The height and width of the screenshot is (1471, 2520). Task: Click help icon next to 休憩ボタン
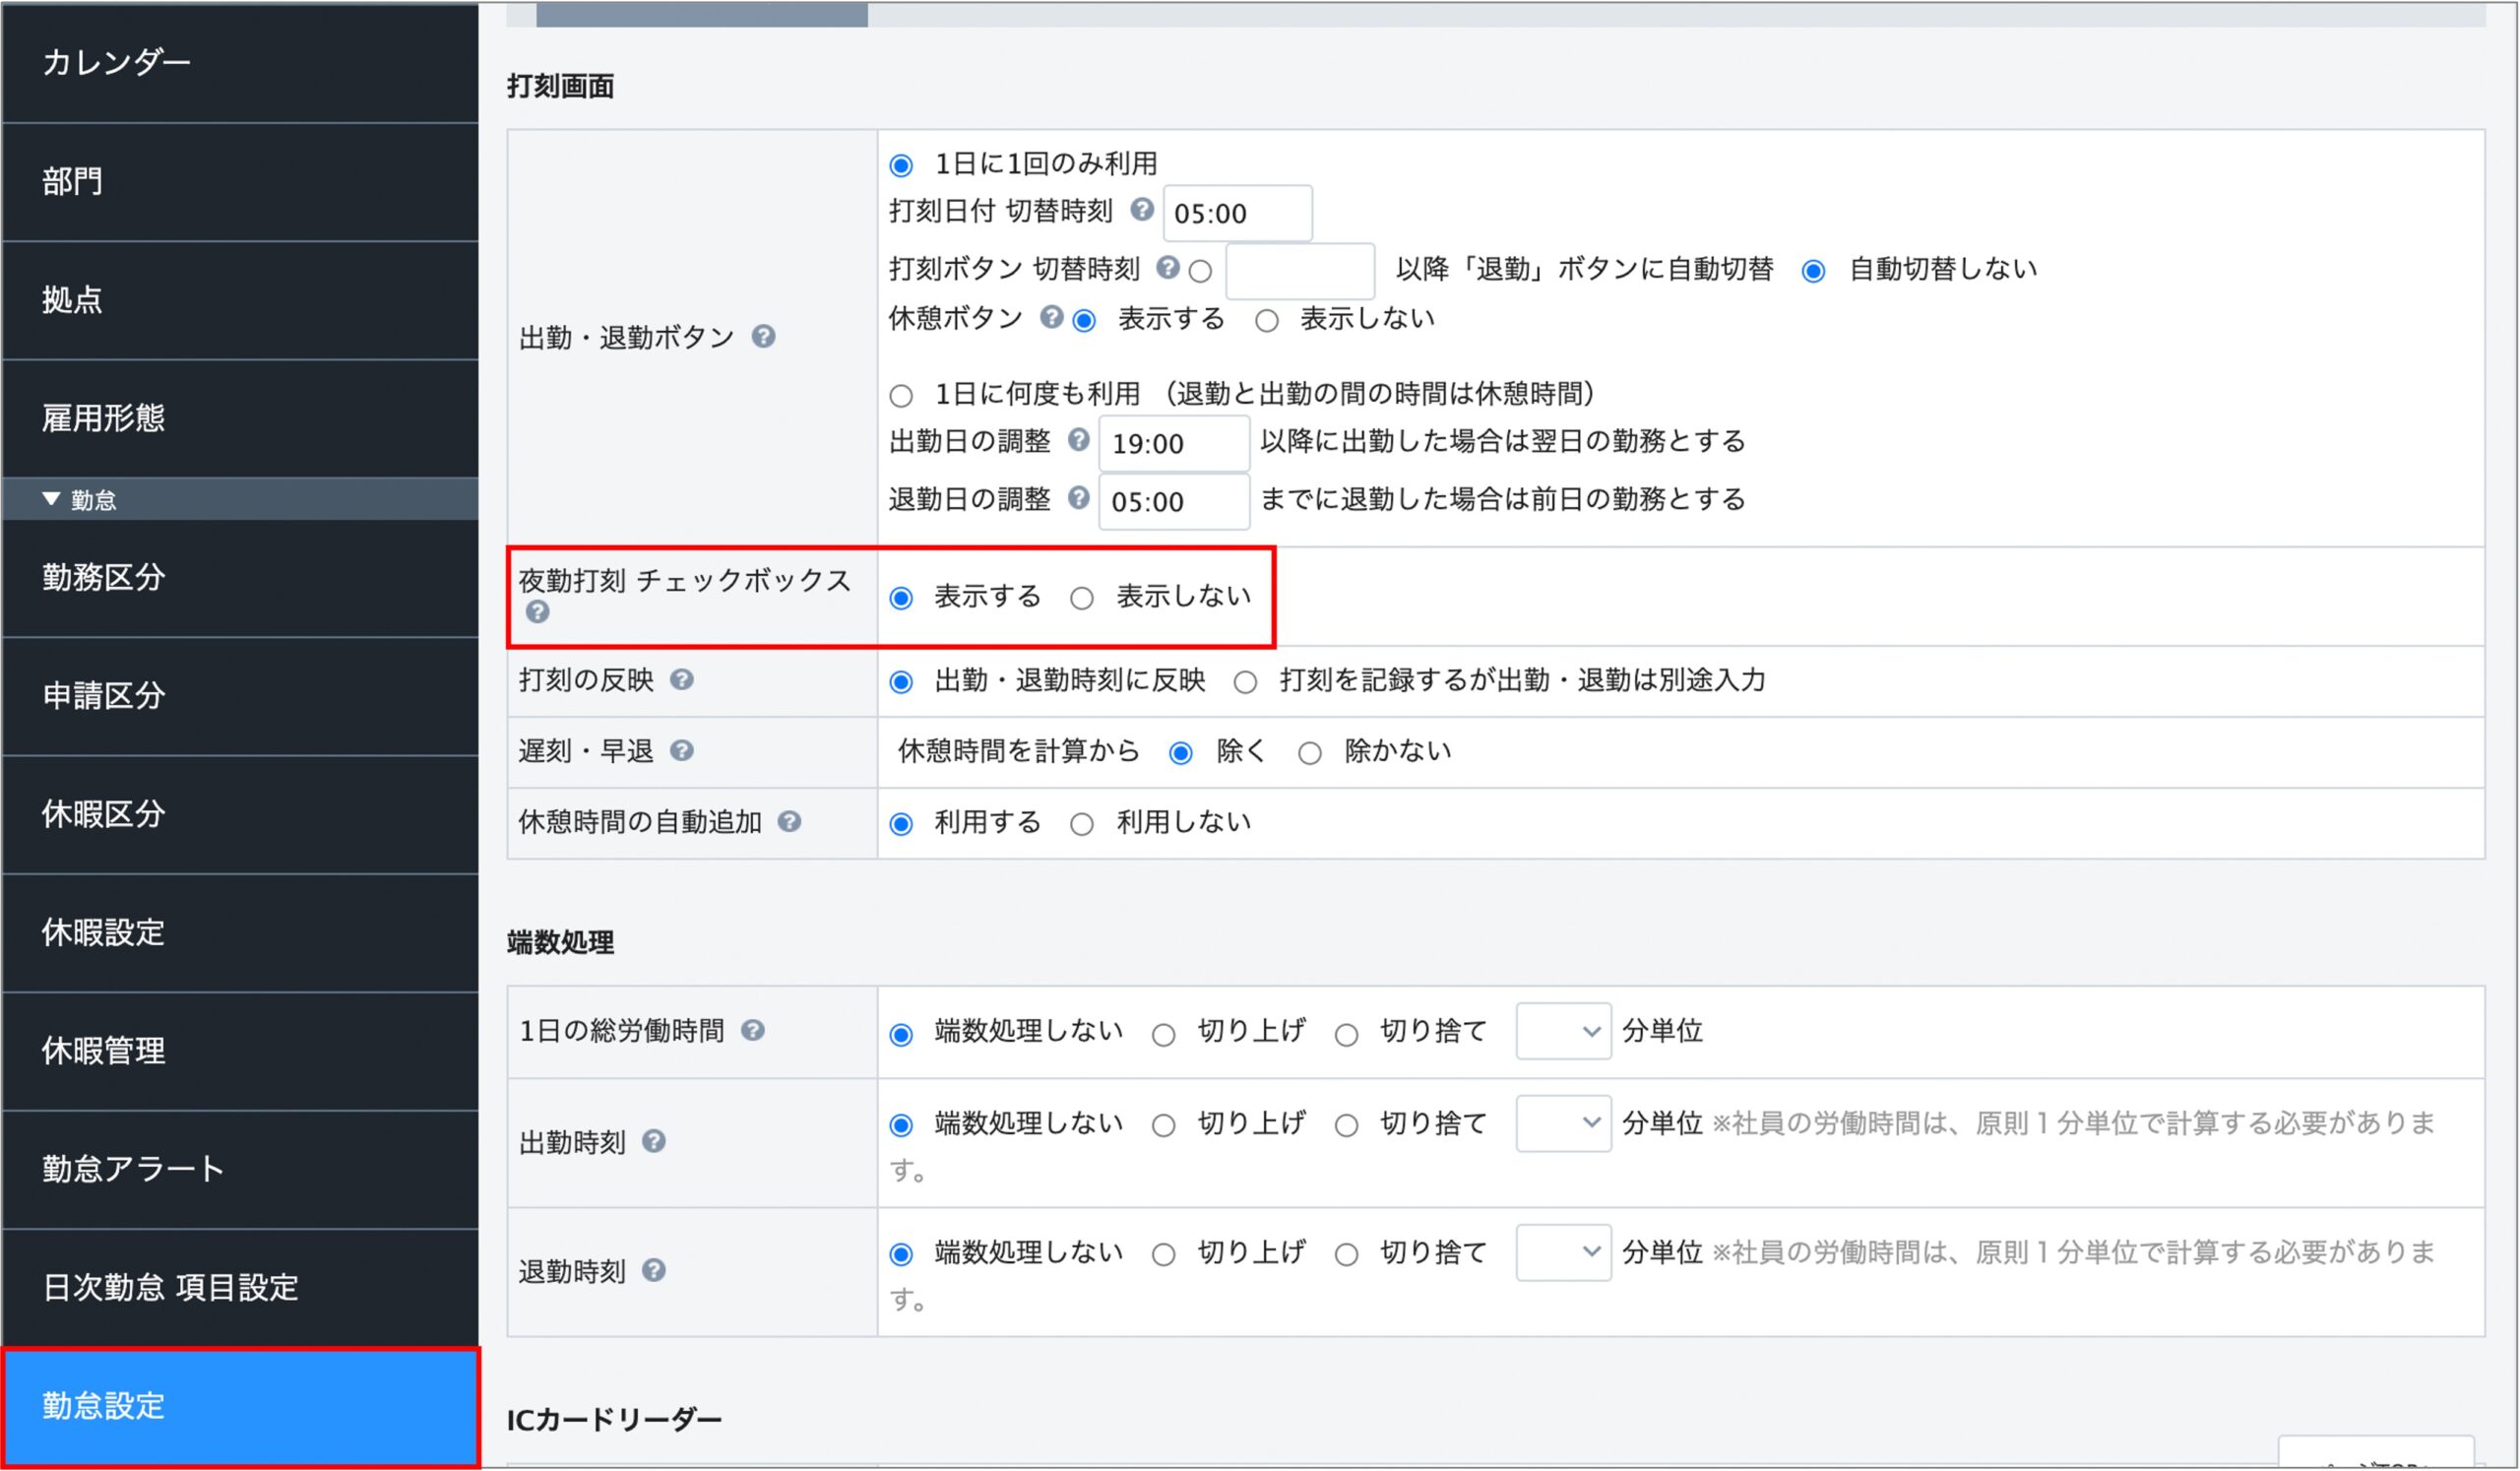1051,317
